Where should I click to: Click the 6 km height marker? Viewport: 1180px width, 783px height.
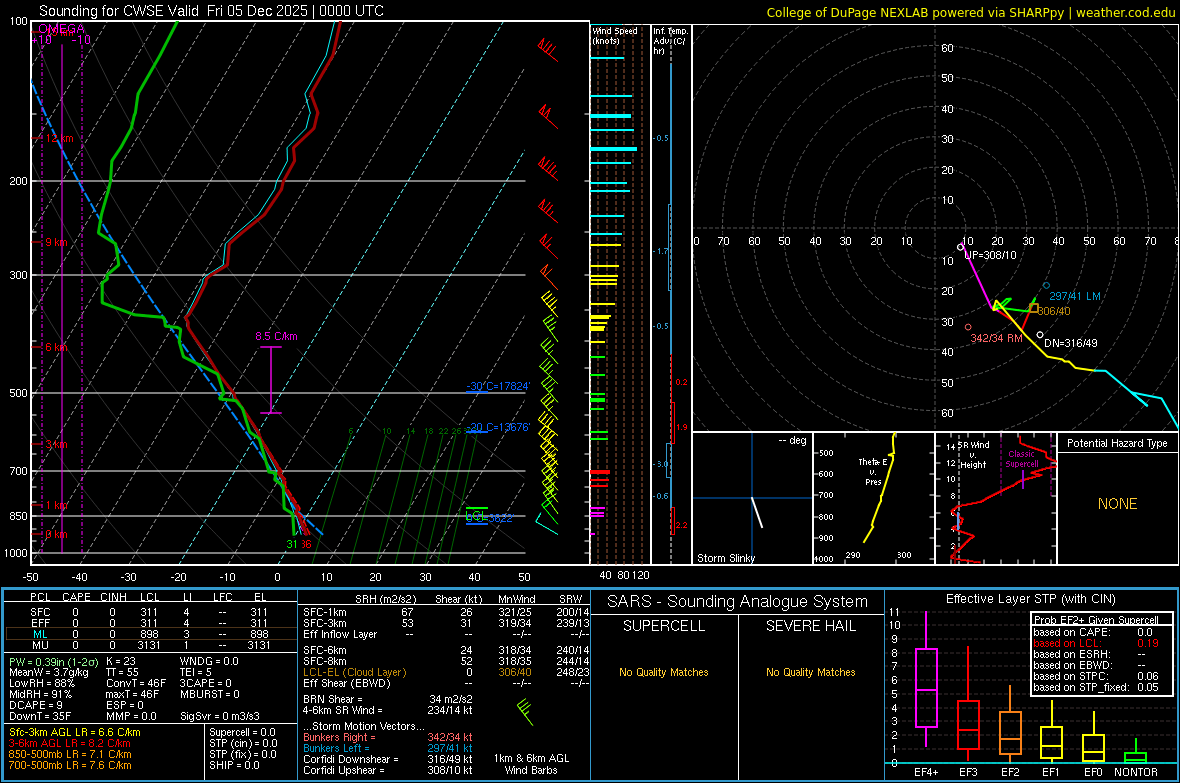[x=56, y=347]
